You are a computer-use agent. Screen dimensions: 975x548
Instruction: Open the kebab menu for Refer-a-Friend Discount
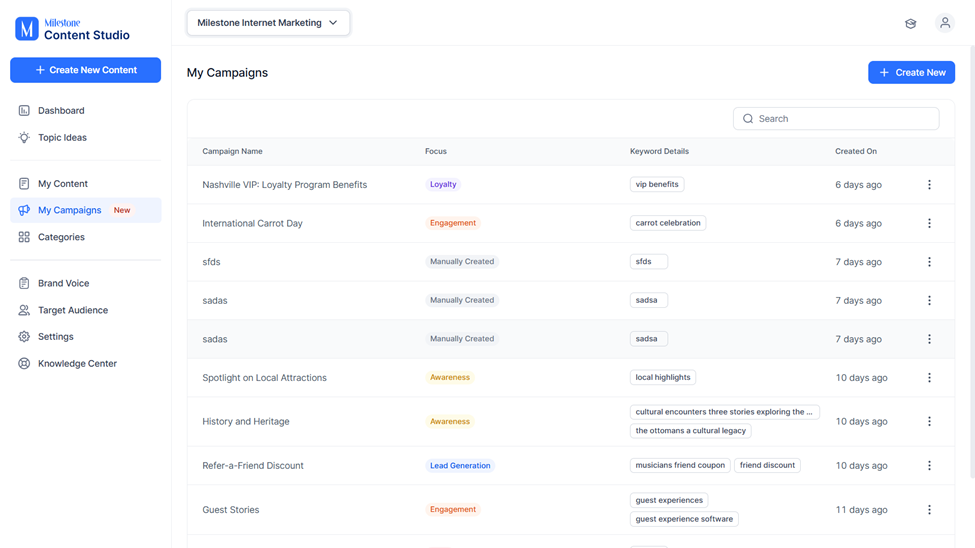pyautogui.click(x=929, y=465)
